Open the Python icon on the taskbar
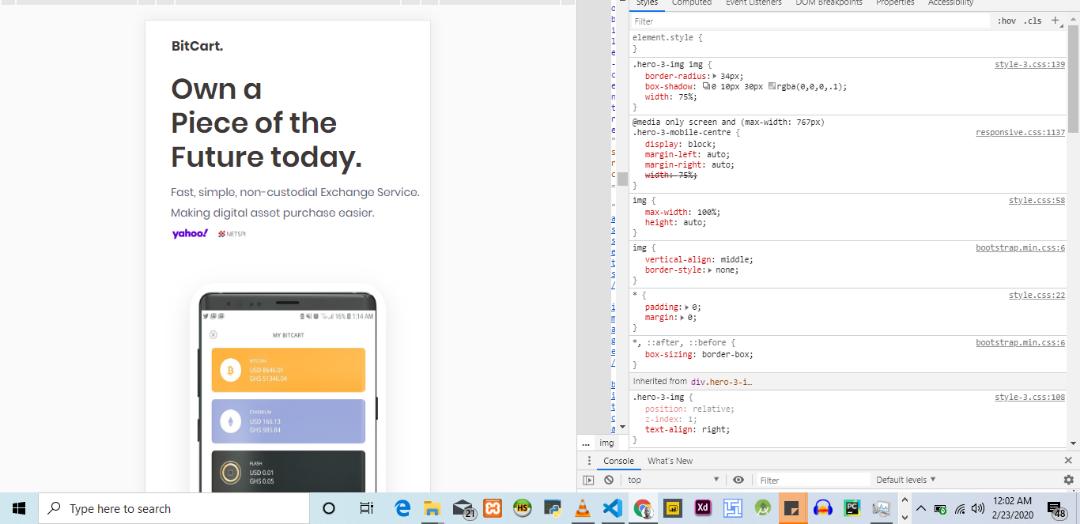The image size is (1080, 524). click(x=552, y=509)
